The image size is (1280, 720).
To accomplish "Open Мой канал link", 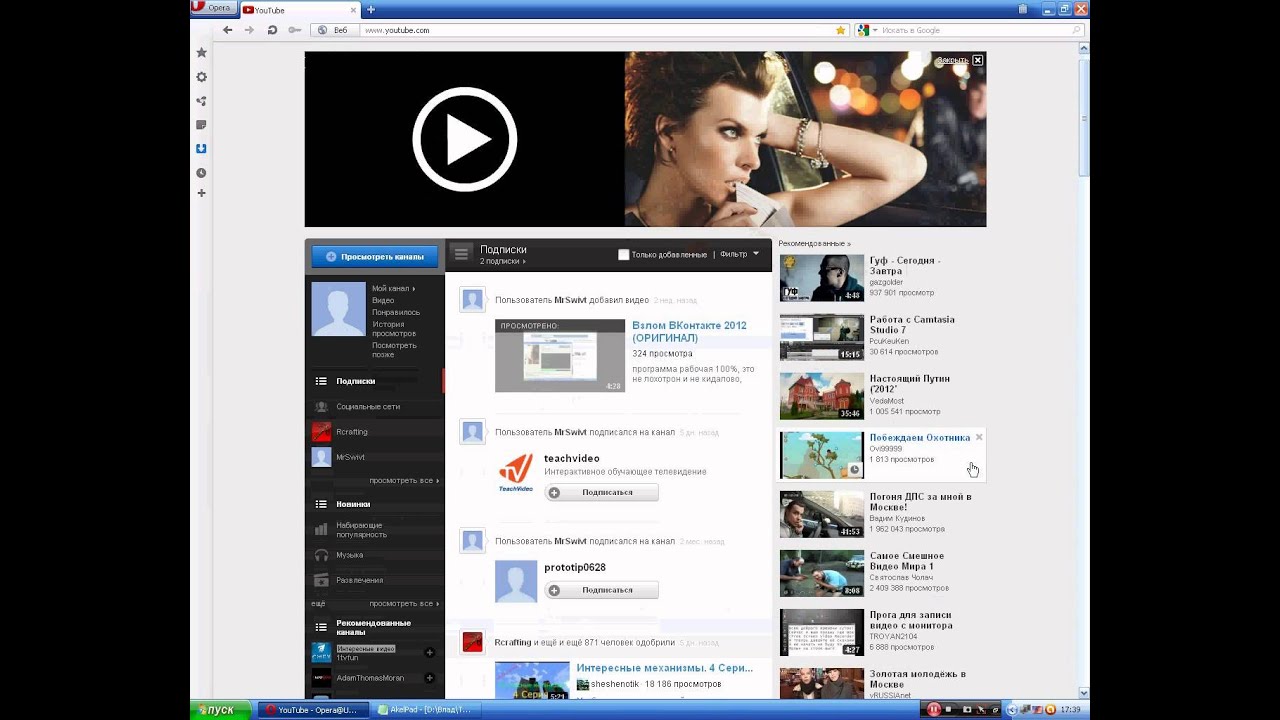I will [x=393, y=288].
